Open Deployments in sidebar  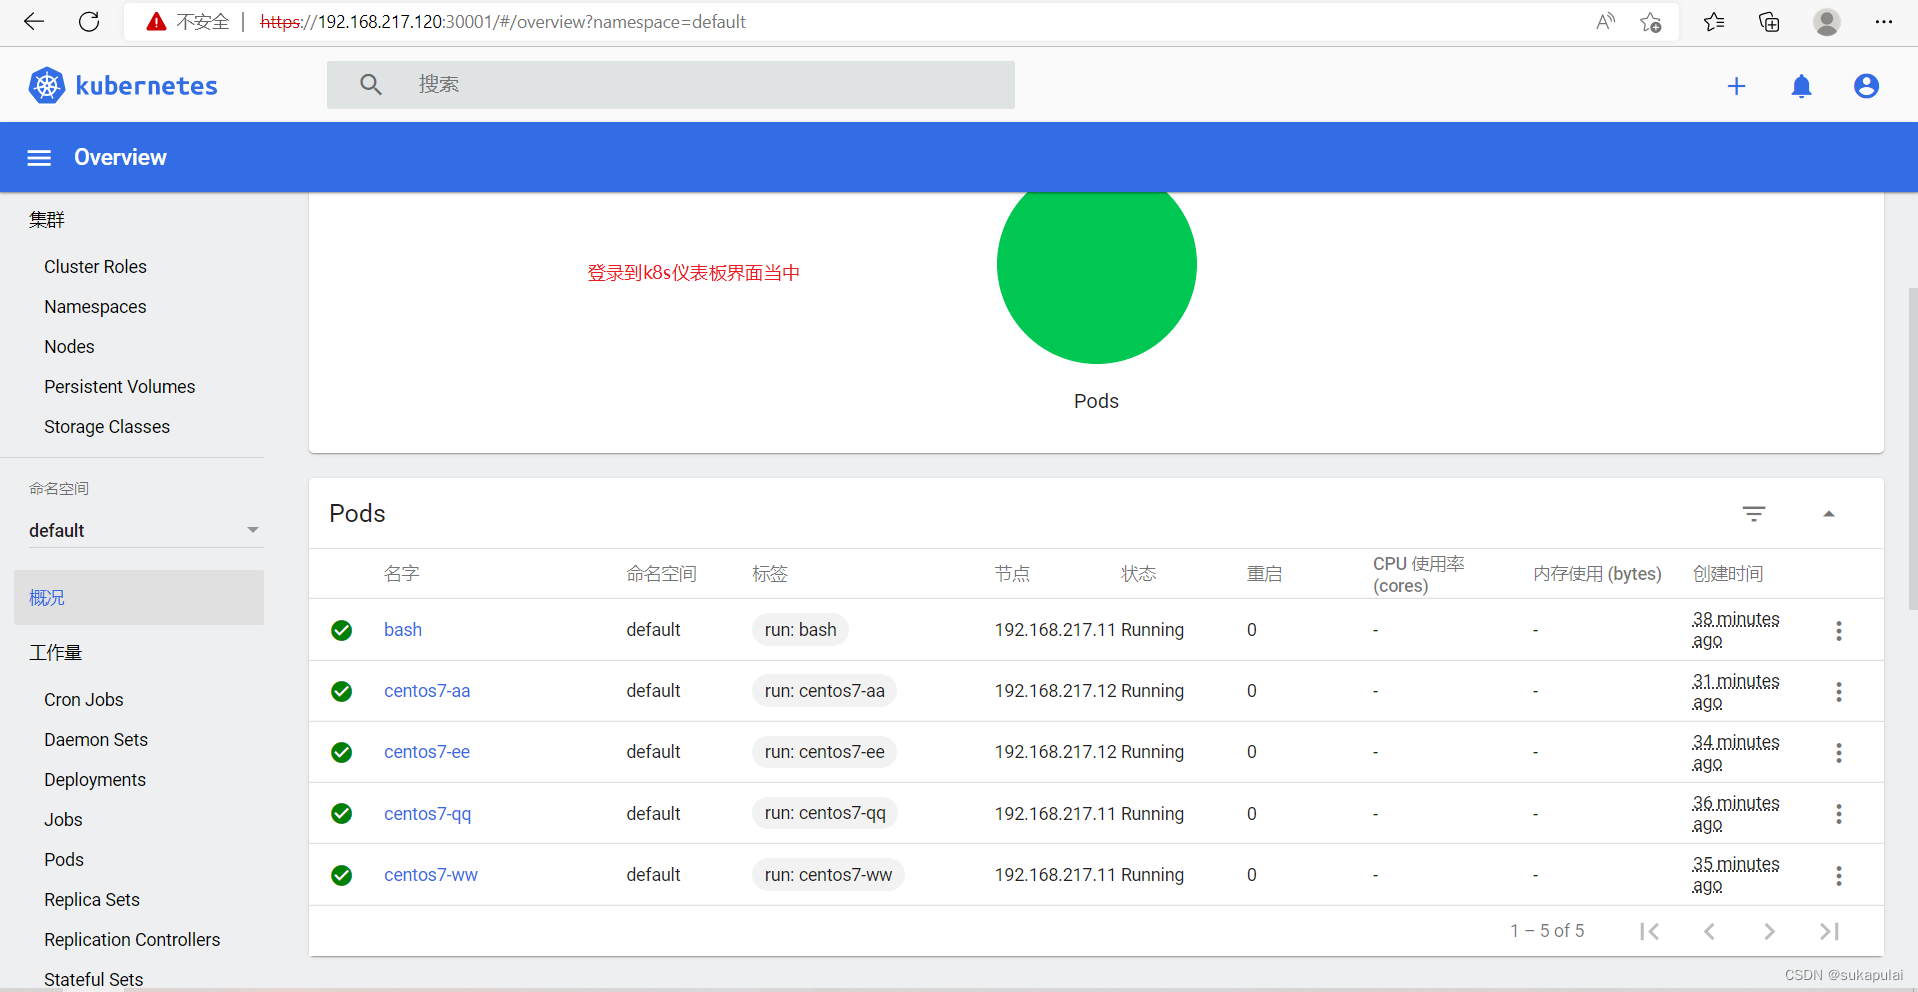95,780
